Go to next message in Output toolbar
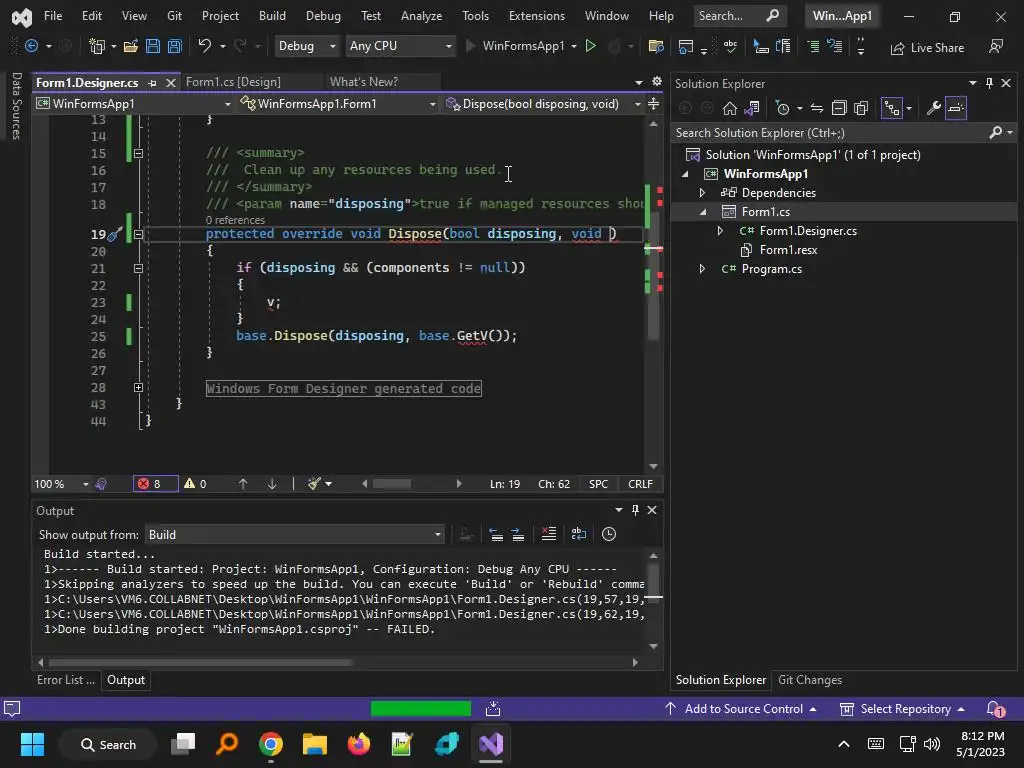Screen dimensions: 1024x768 [518, 534]
